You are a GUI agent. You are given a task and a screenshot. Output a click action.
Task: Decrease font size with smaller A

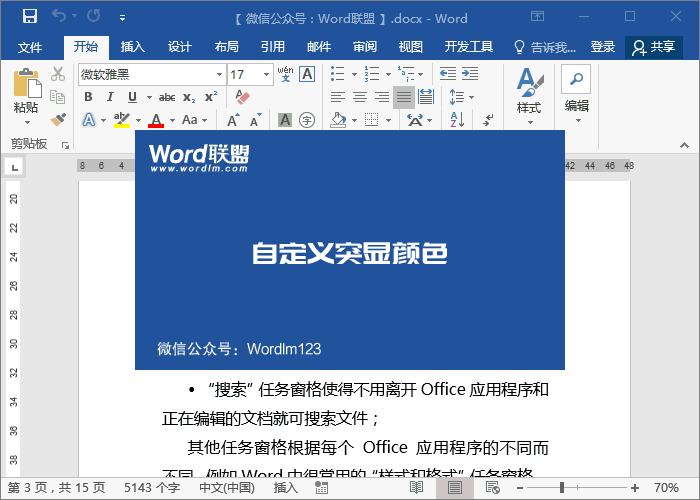point(255,120)
